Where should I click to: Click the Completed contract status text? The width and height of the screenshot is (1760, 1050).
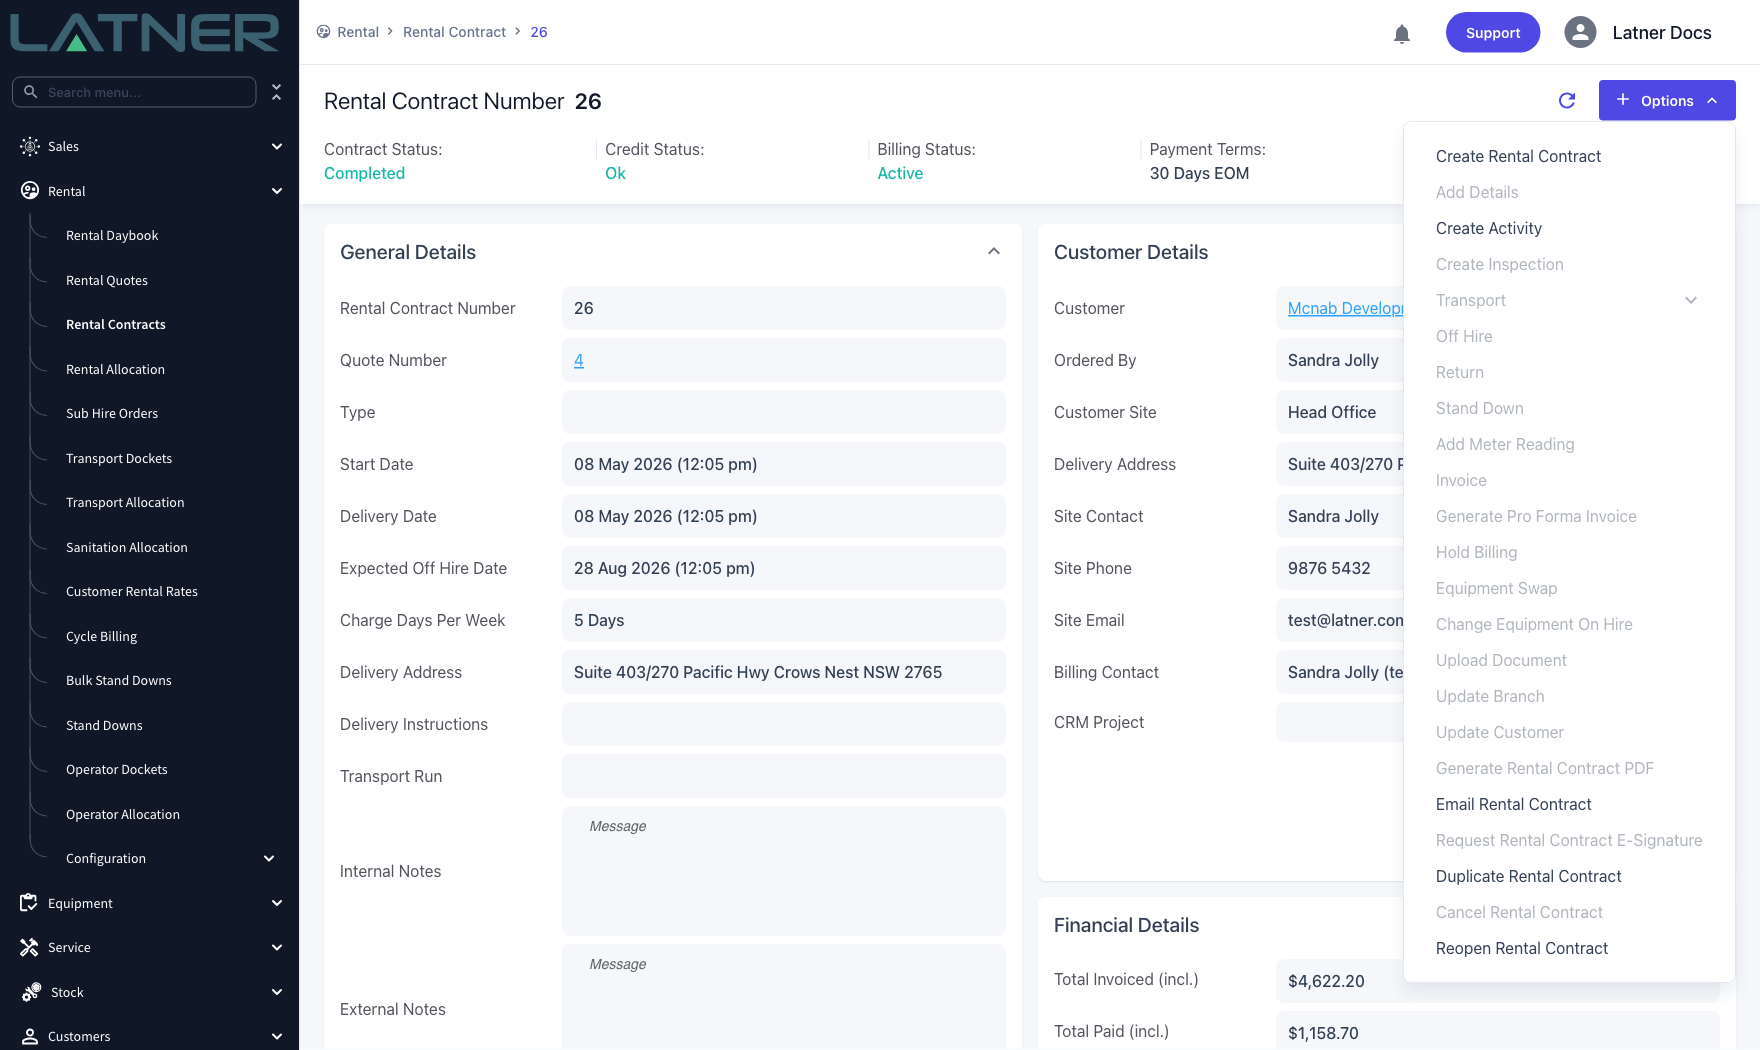[364, 173]
